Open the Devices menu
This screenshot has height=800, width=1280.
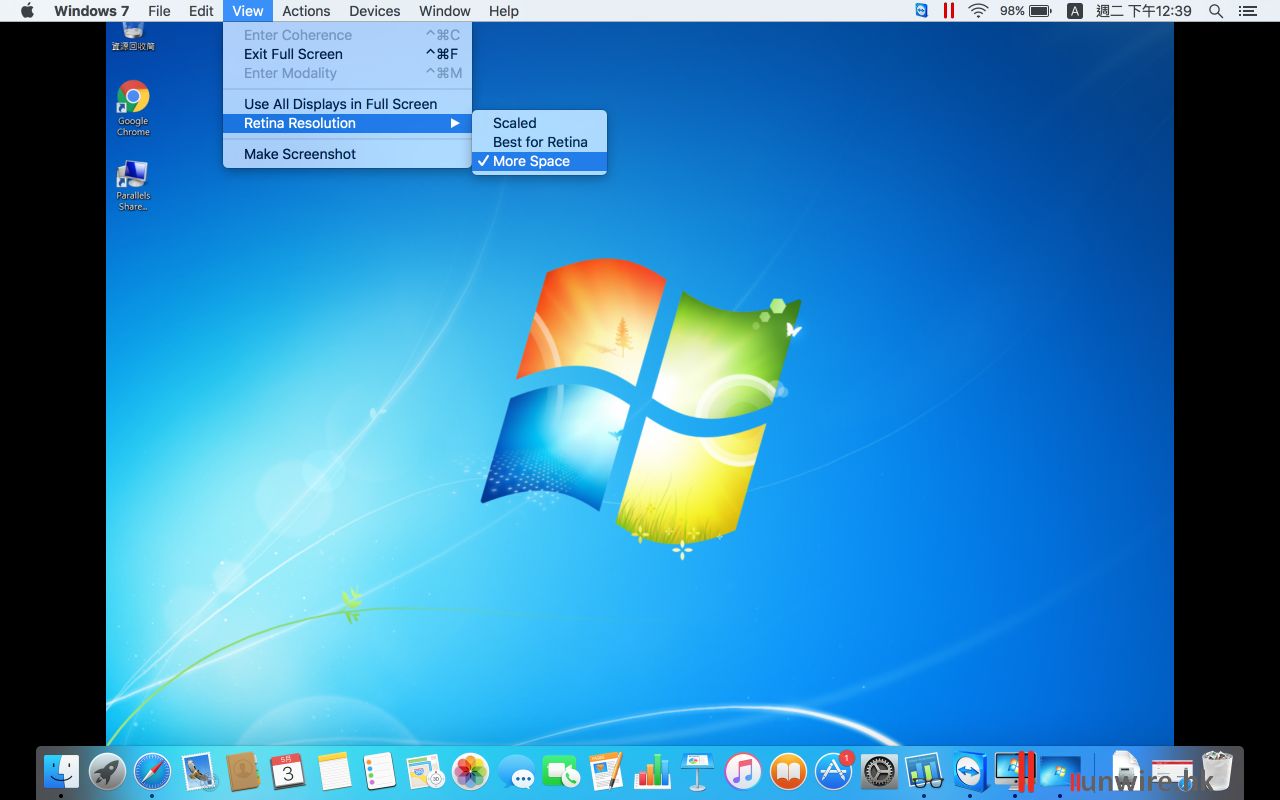tap(375, 11)
